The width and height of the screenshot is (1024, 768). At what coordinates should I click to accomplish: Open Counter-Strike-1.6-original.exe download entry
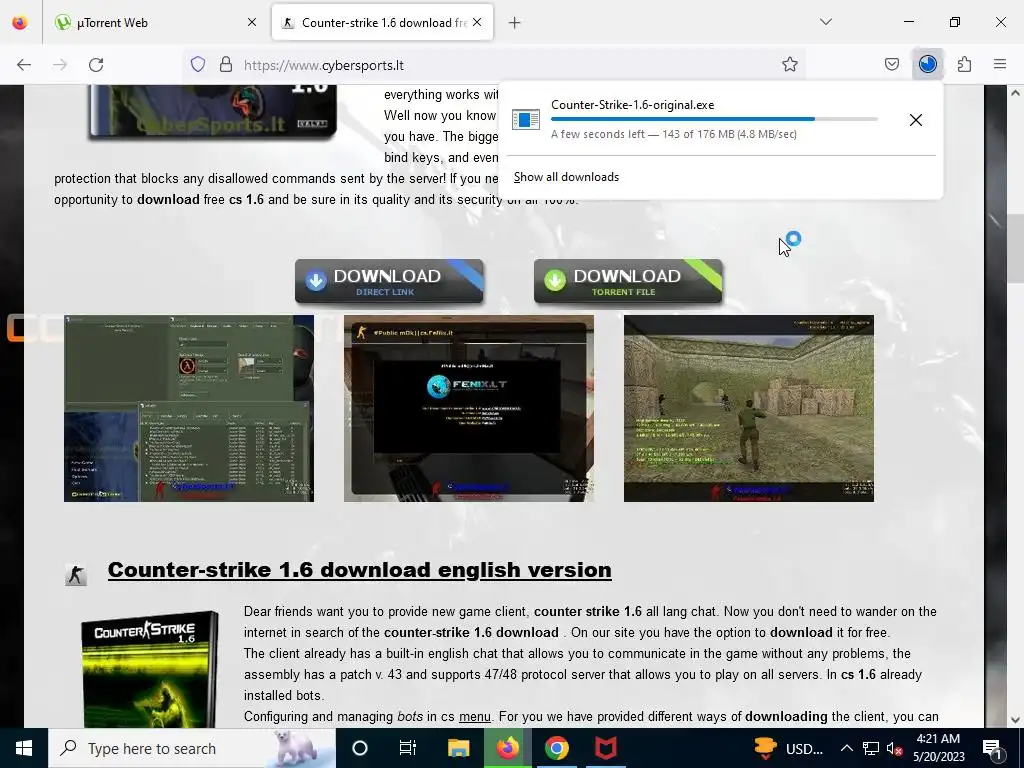pyautogui.click(x=699, y=120)
